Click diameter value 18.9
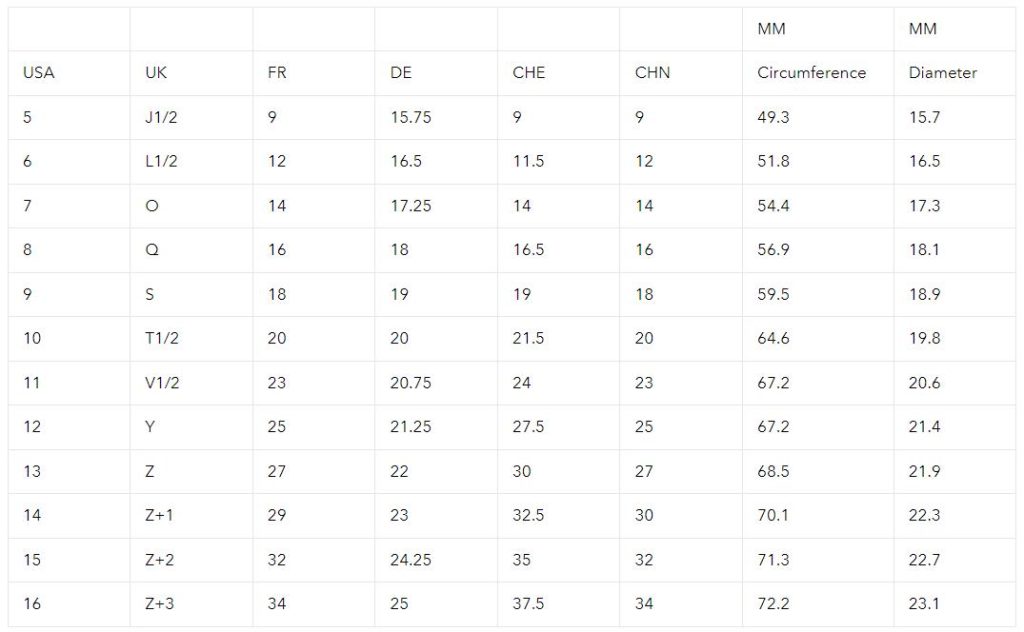The width and height of the screenshot is (1024, 632). (924, 294)
